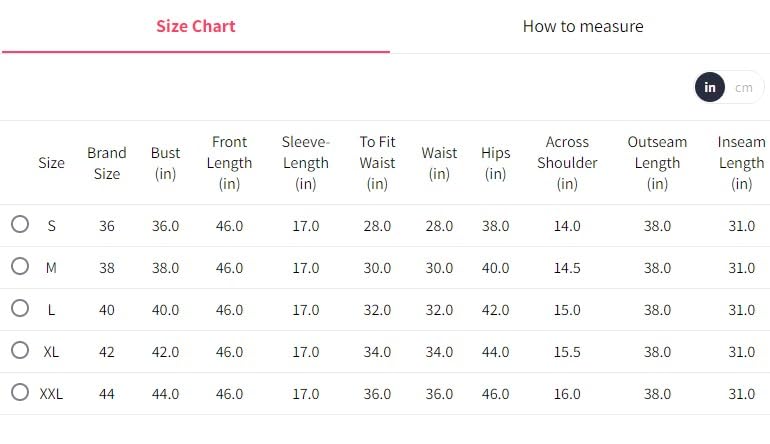Set units to inches
Screen dimensions: 770x444
point(710,87)
